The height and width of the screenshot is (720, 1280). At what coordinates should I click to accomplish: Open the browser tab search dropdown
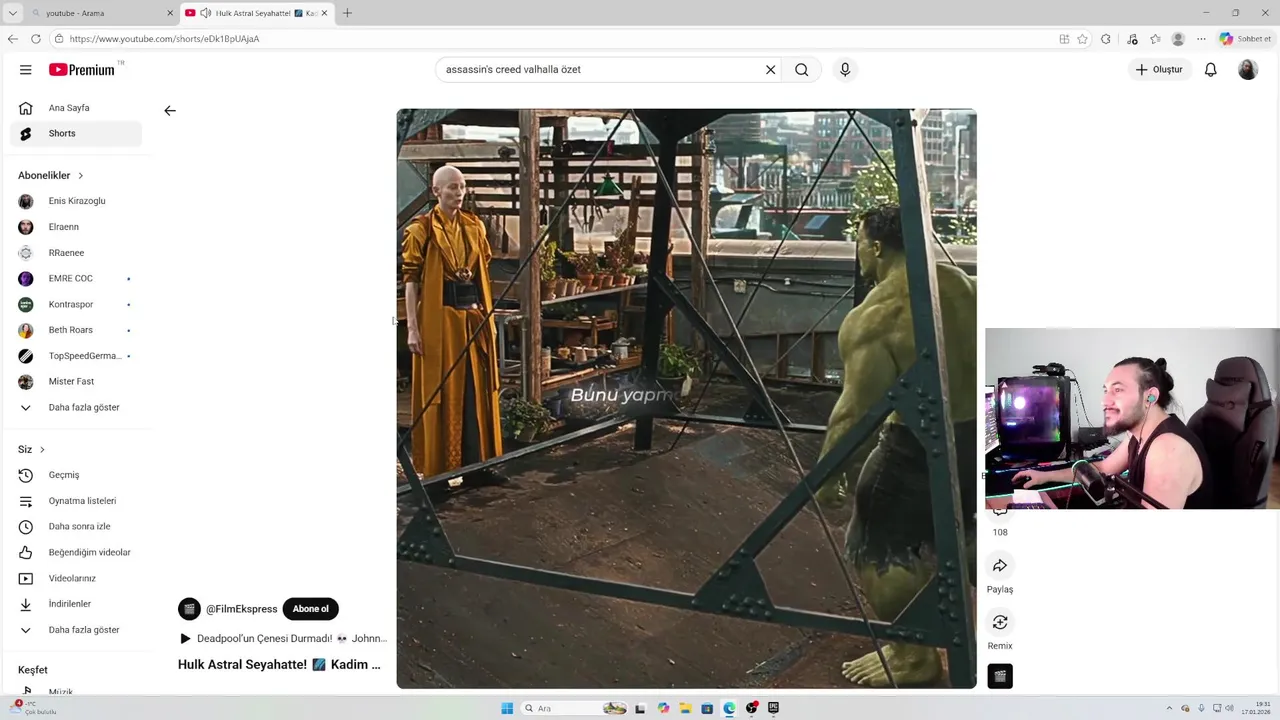(x=12, y=13)
